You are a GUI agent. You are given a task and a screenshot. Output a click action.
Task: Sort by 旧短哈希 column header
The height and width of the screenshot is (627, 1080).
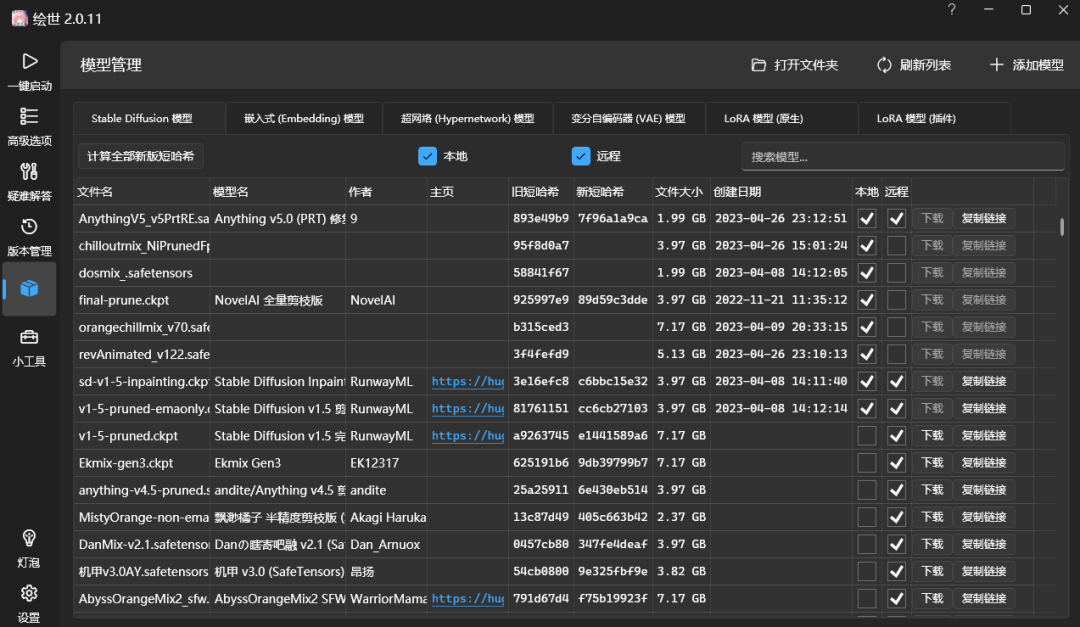pyautogui.click(x=541, y=192)
